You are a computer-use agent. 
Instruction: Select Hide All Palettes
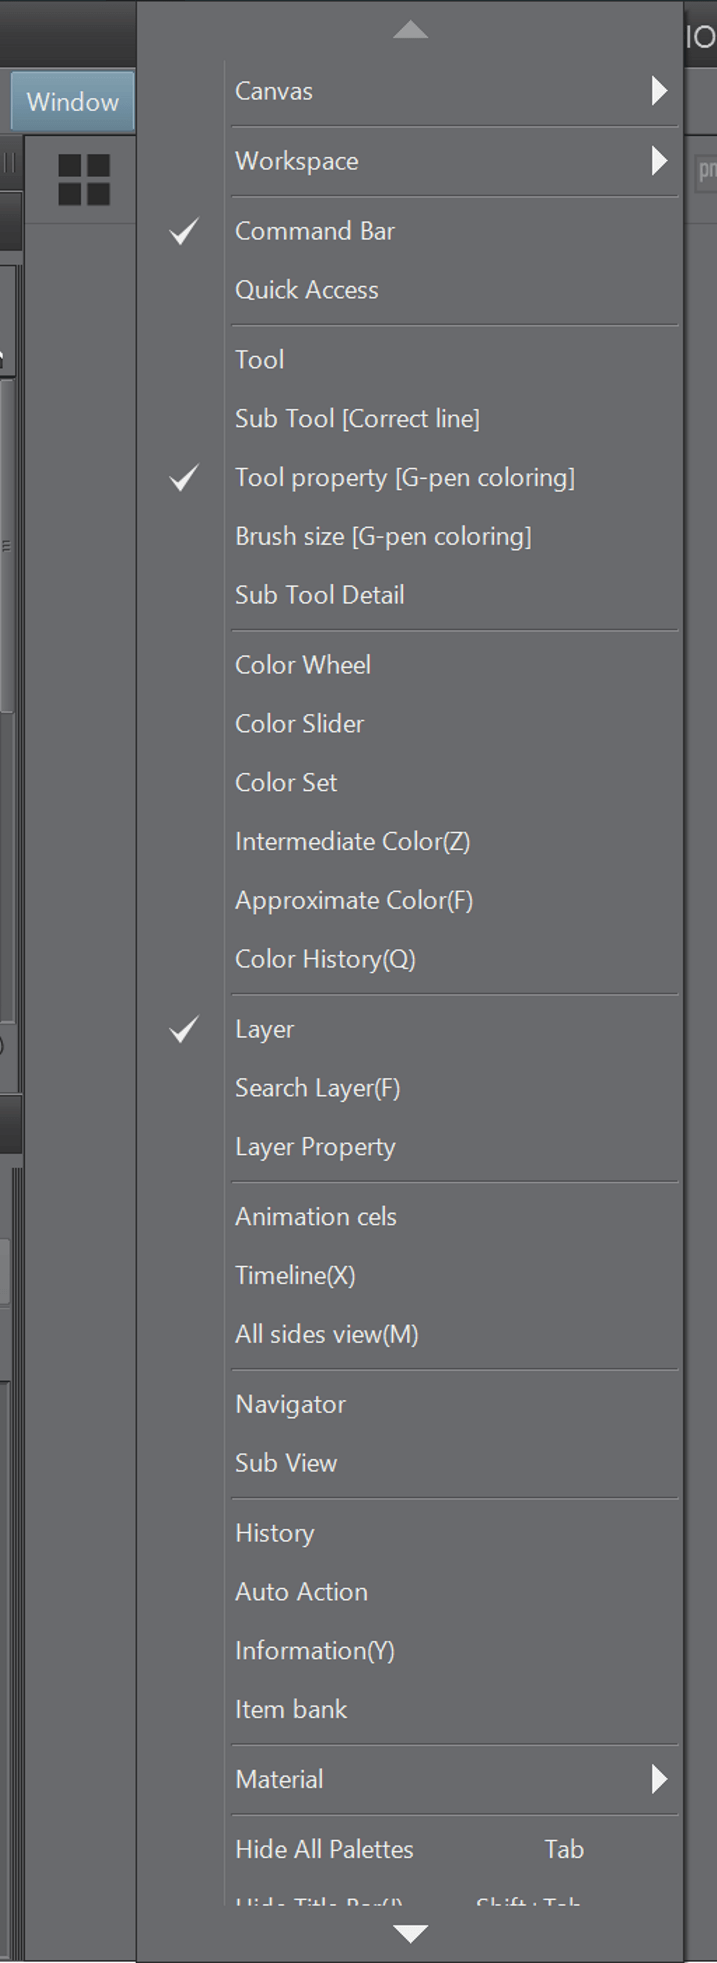click(324, 1849)
